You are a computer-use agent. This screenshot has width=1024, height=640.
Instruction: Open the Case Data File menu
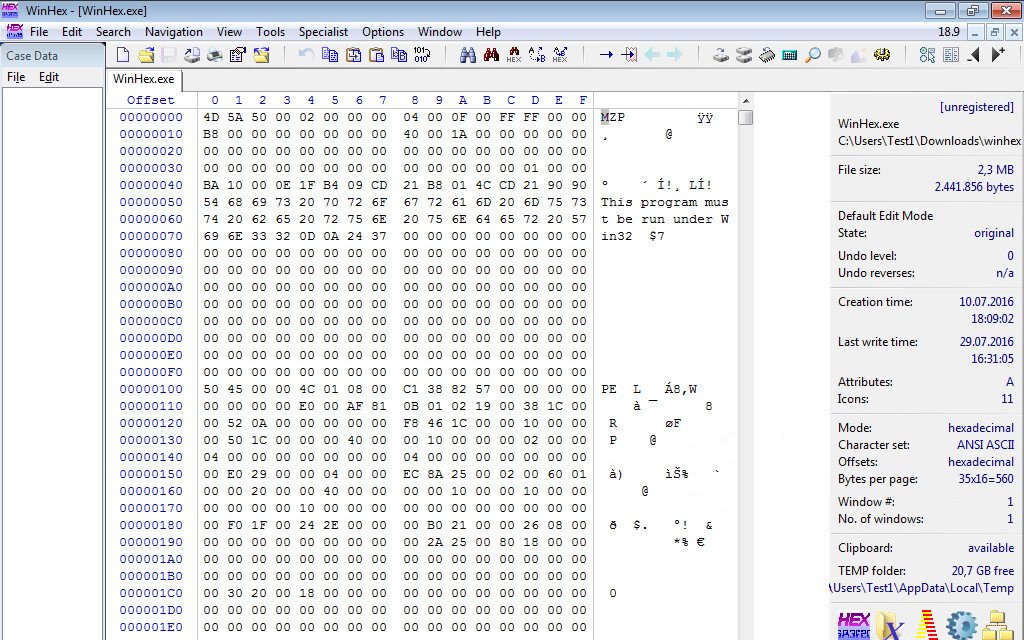click(16, 77)
